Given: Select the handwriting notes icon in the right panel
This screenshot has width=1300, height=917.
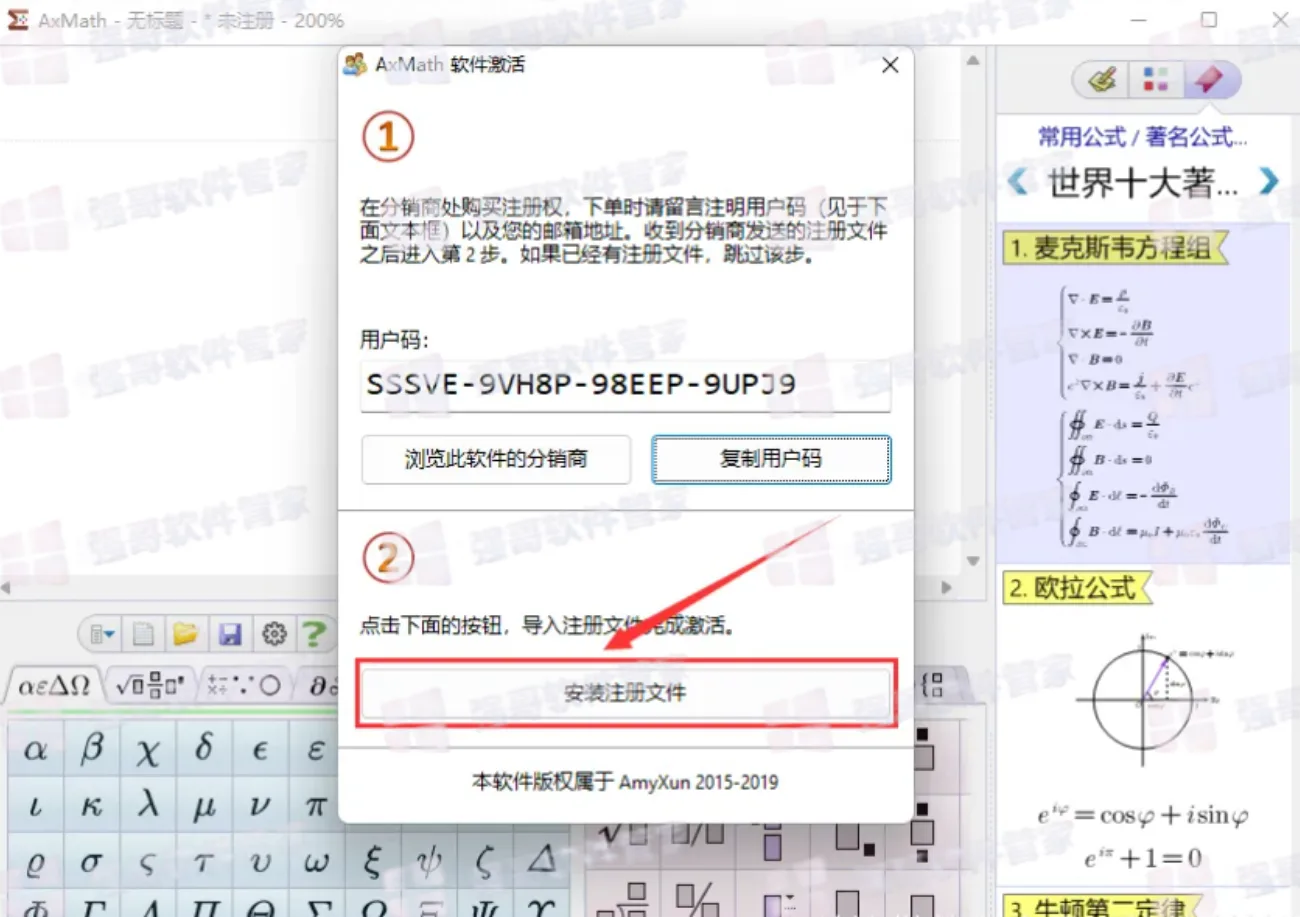Looking at the screenshot, I should coord(1102,80).
